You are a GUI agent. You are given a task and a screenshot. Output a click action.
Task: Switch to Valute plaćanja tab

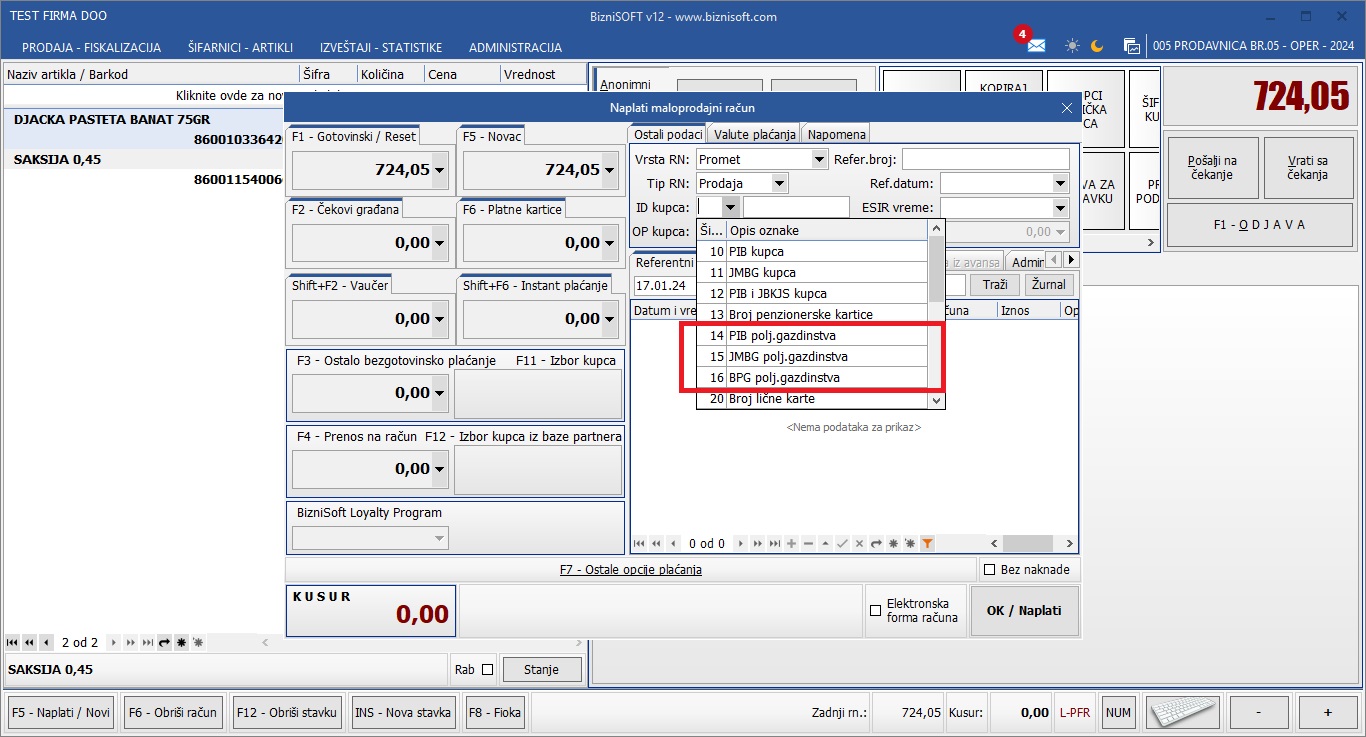point(755,134)
